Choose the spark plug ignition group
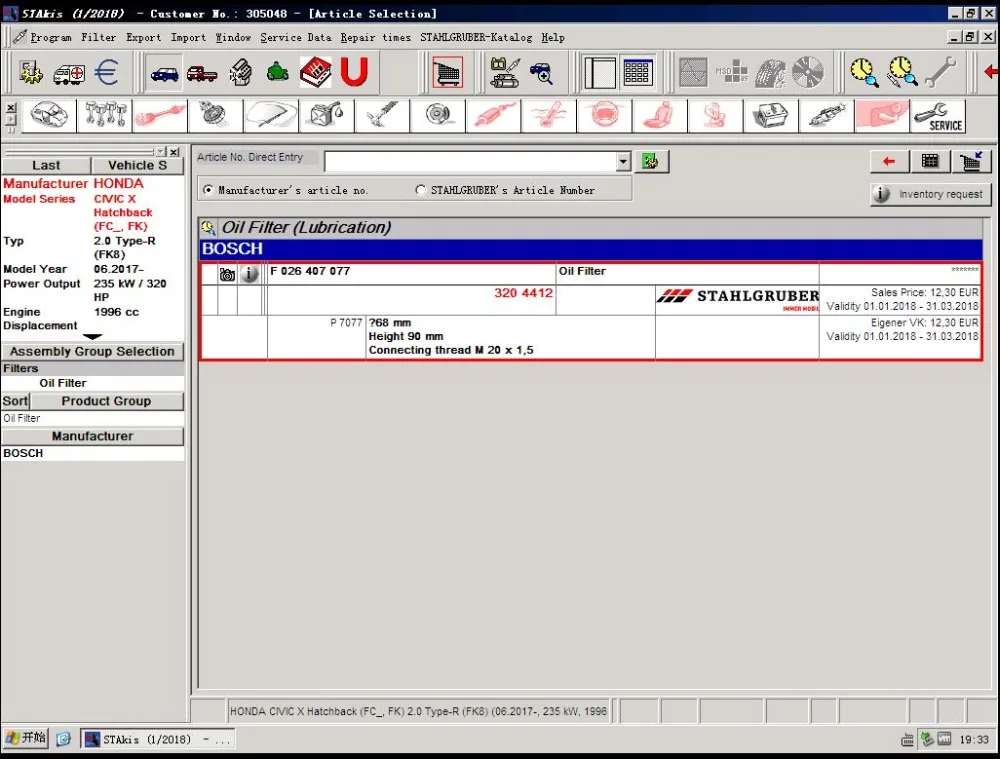Viewport: 1000px width, 759px height. [826, 115]
